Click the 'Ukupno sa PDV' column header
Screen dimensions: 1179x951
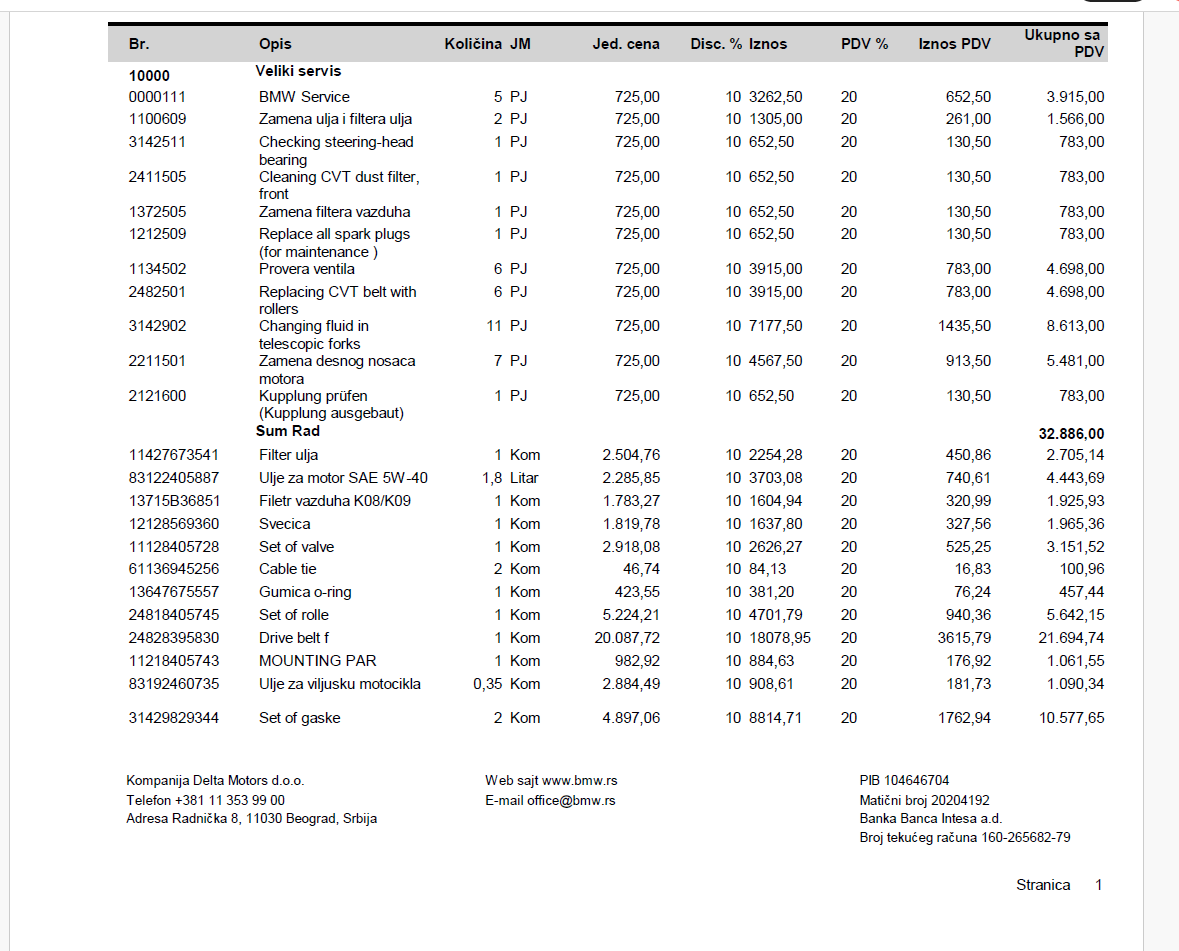(1063, 44)
